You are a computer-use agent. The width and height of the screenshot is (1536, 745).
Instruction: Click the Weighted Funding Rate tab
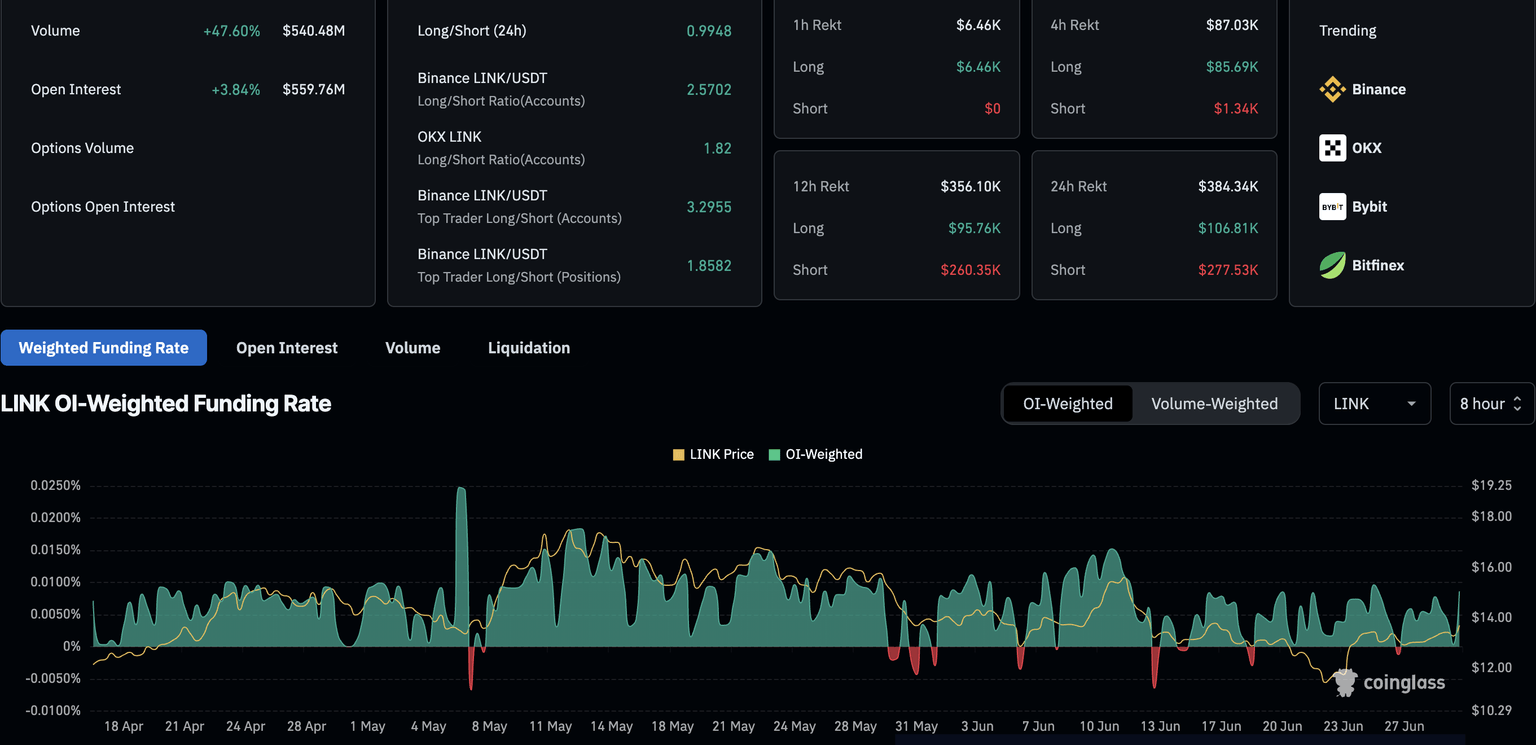pyautogui.click(x=104, y=348)
